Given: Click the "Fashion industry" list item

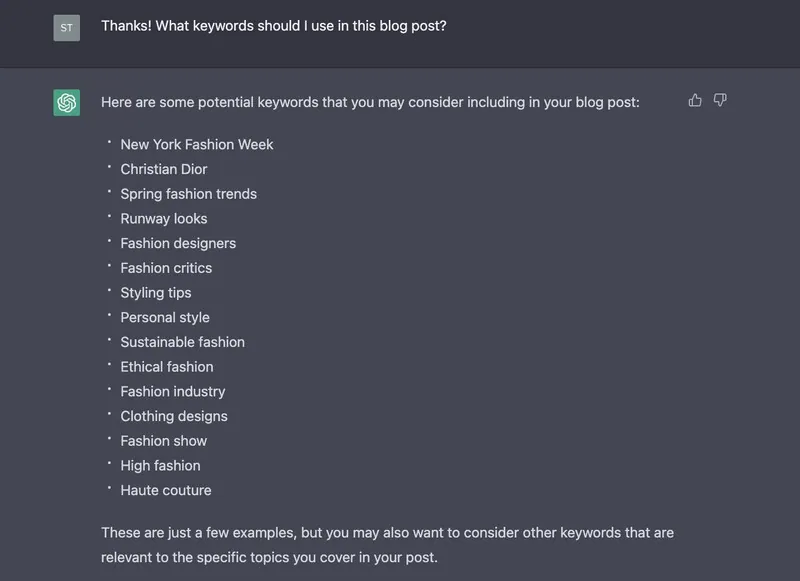Looking at the screenshot, I should pos(173,391).
